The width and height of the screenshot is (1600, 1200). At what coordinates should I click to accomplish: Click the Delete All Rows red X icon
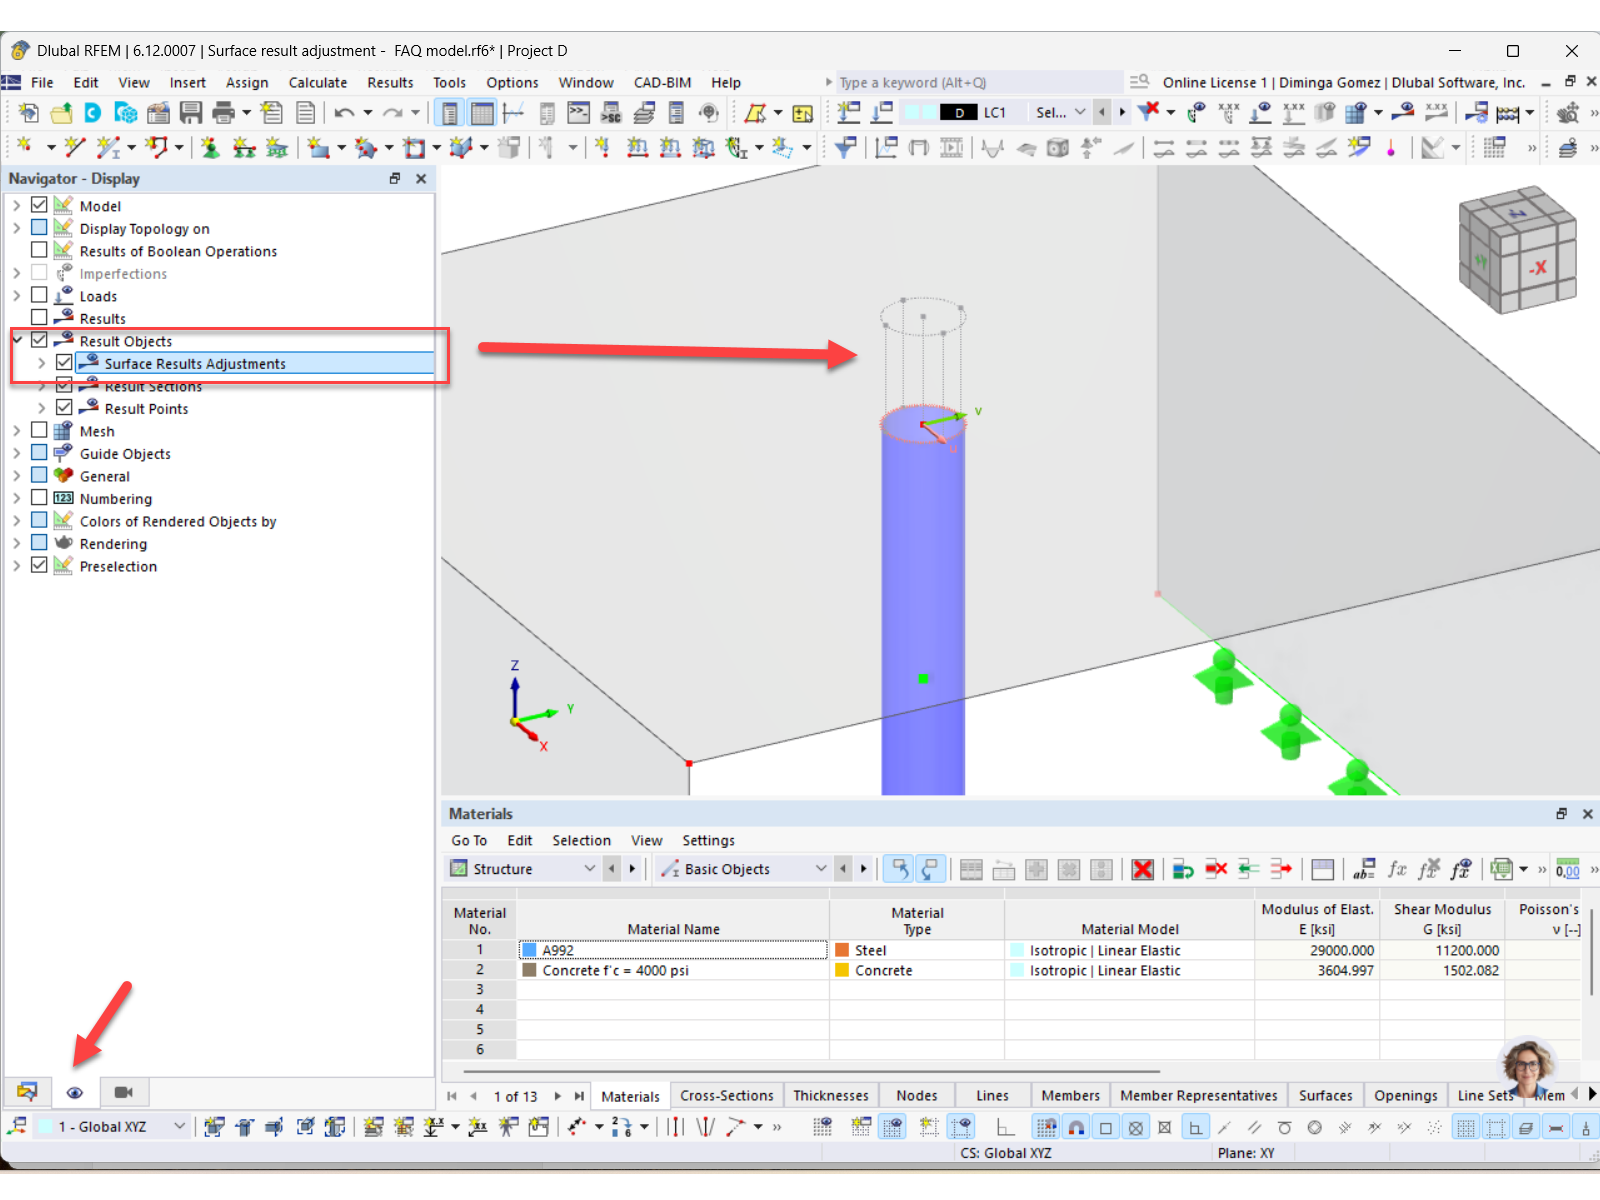click(x=1143, y=869)
